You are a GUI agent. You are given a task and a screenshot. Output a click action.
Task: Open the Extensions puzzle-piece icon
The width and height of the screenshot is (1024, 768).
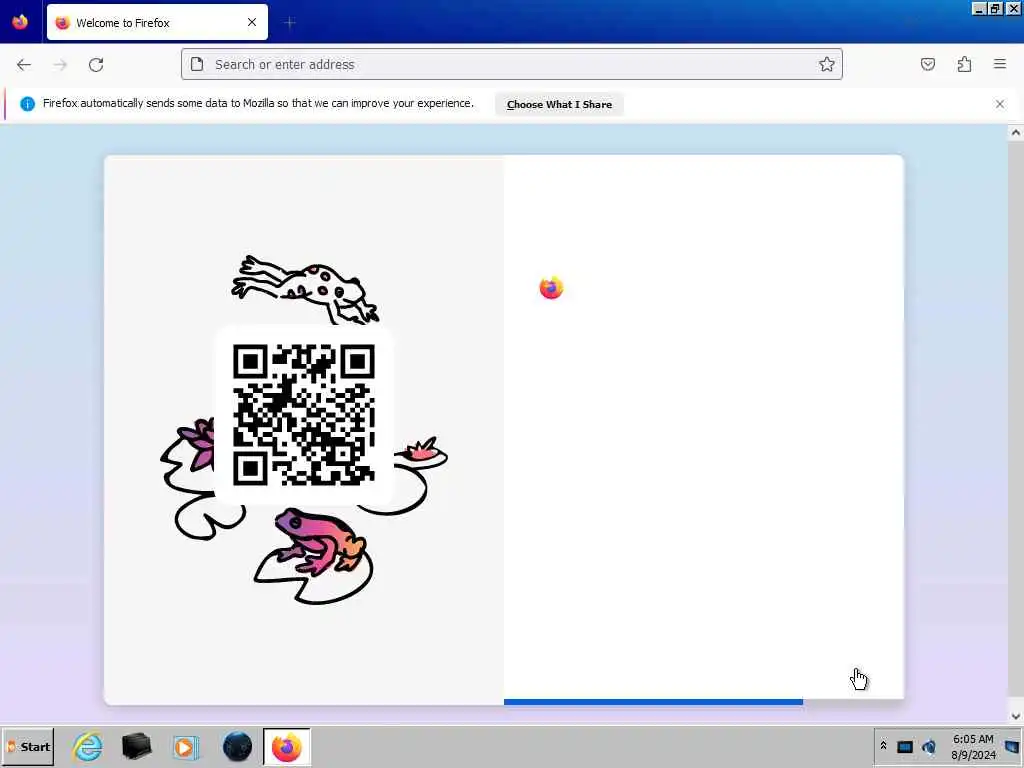964,64
